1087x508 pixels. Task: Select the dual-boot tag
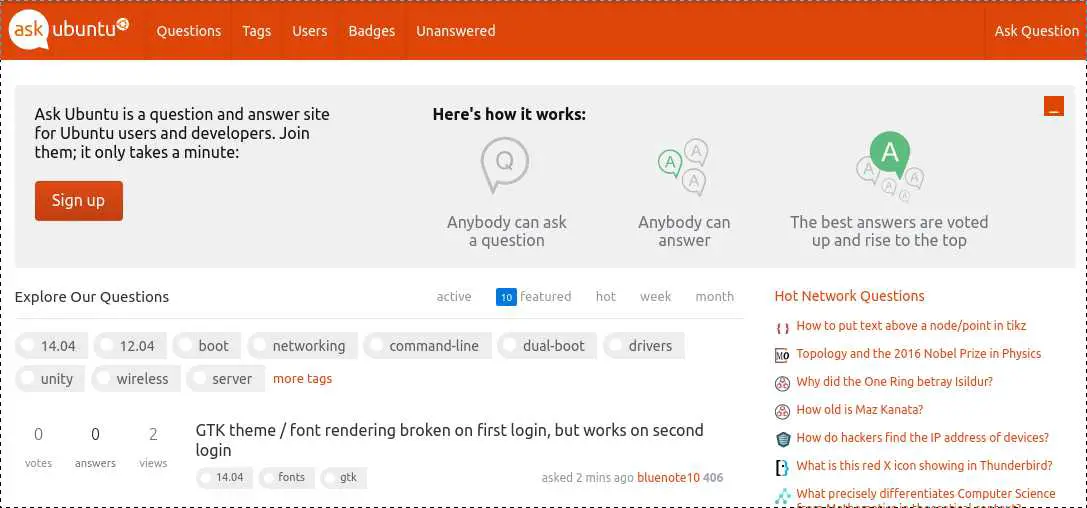click(x=548, y=346)
